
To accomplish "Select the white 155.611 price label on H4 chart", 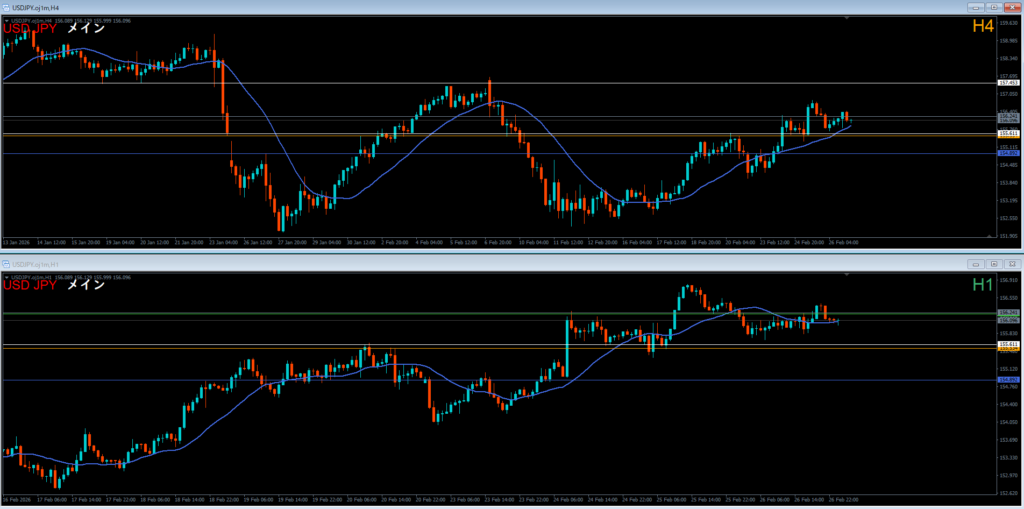I will (1008, 133).
